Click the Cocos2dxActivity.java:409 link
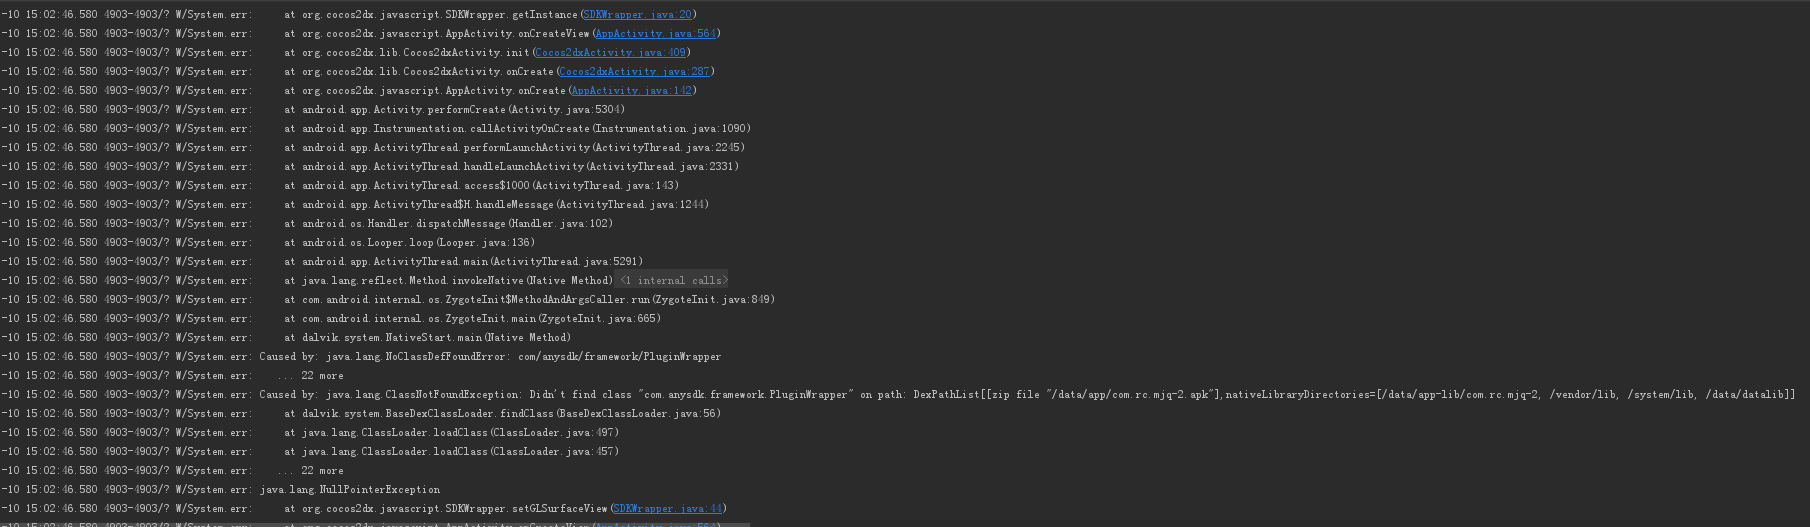Viewport: 1810px width, 527px height. pos(610,53)
